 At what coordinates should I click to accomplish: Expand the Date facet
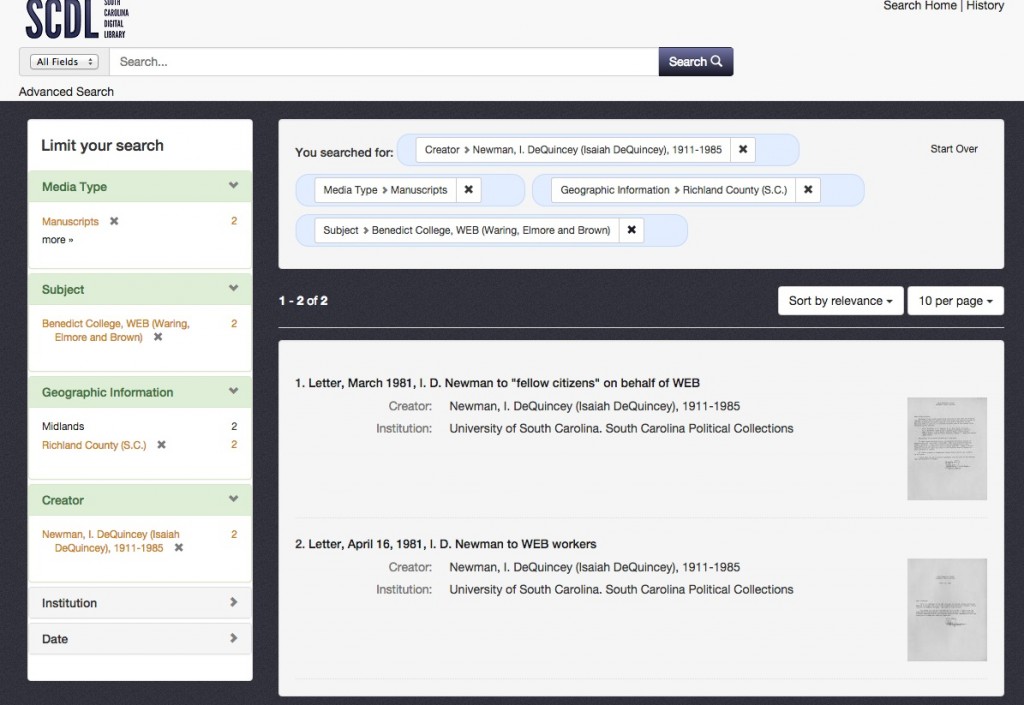[140, 638]
